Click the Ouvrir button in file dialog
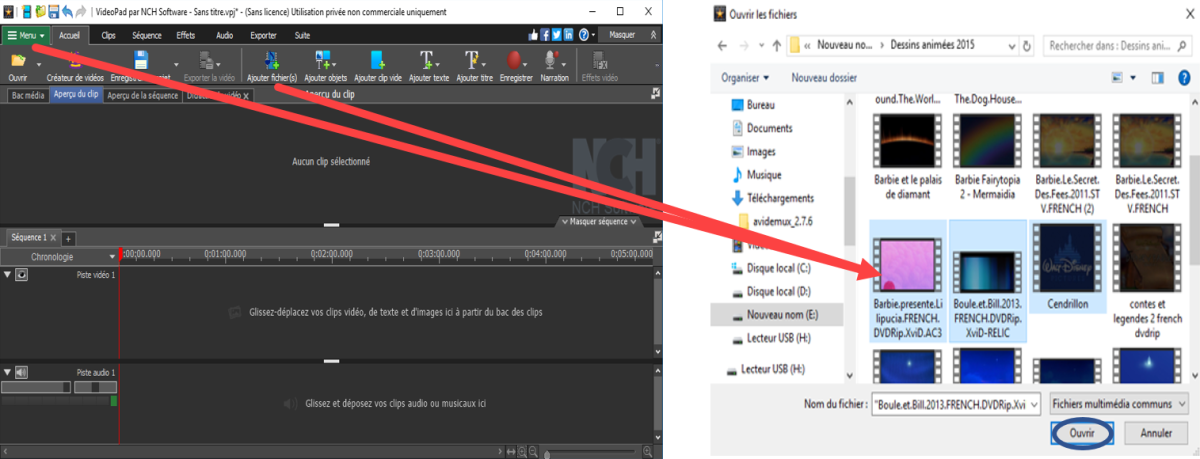1200x459 pixels. pyautogui.click(x=1083, y=434)
